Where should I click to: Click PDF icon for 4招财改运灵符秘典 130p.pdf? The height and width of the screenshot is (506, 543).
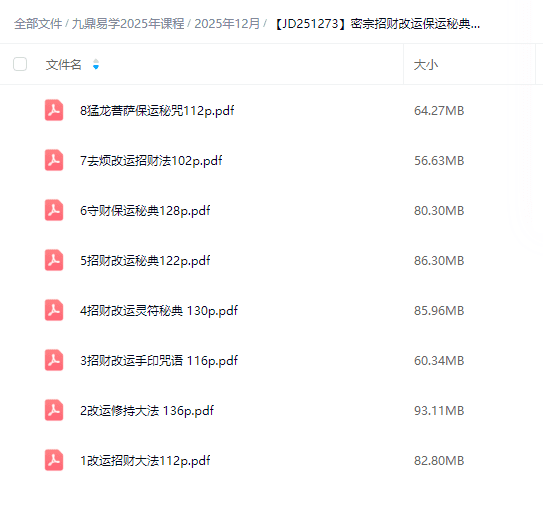[54, 310]
